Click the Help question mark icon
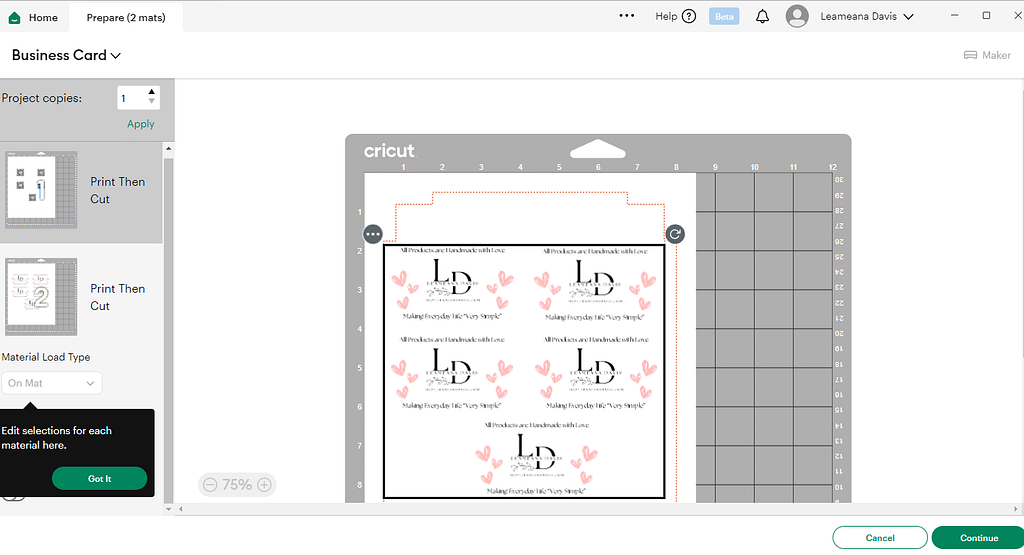The height and width of the screenshot is (555, 1024). pyautogui.click(x=688, y=17)
